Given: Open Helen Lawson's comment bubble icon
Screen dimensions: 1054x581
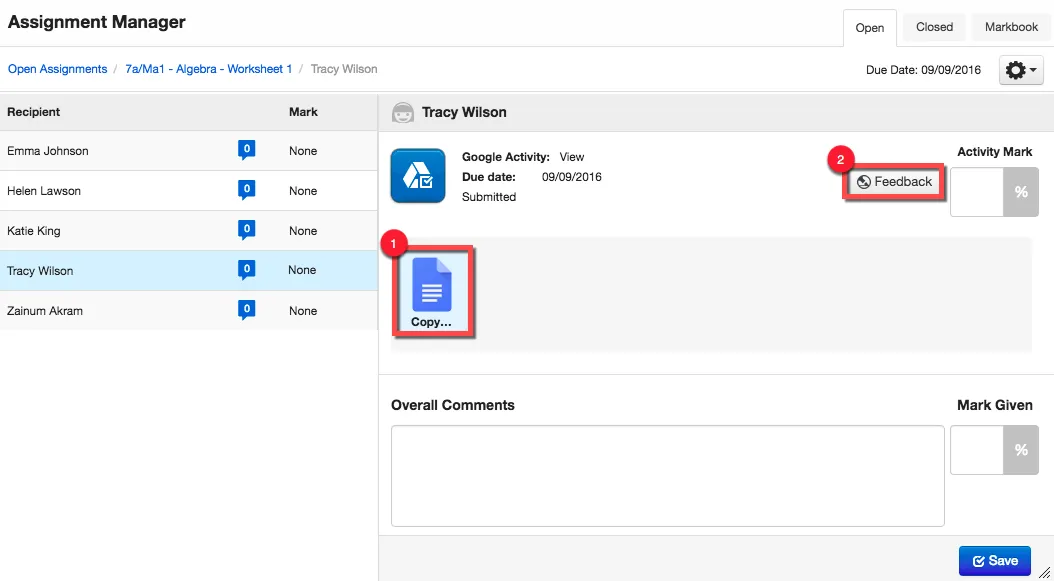Looking at the screenshot, I should pyautogui.click(x=247, y=190).
